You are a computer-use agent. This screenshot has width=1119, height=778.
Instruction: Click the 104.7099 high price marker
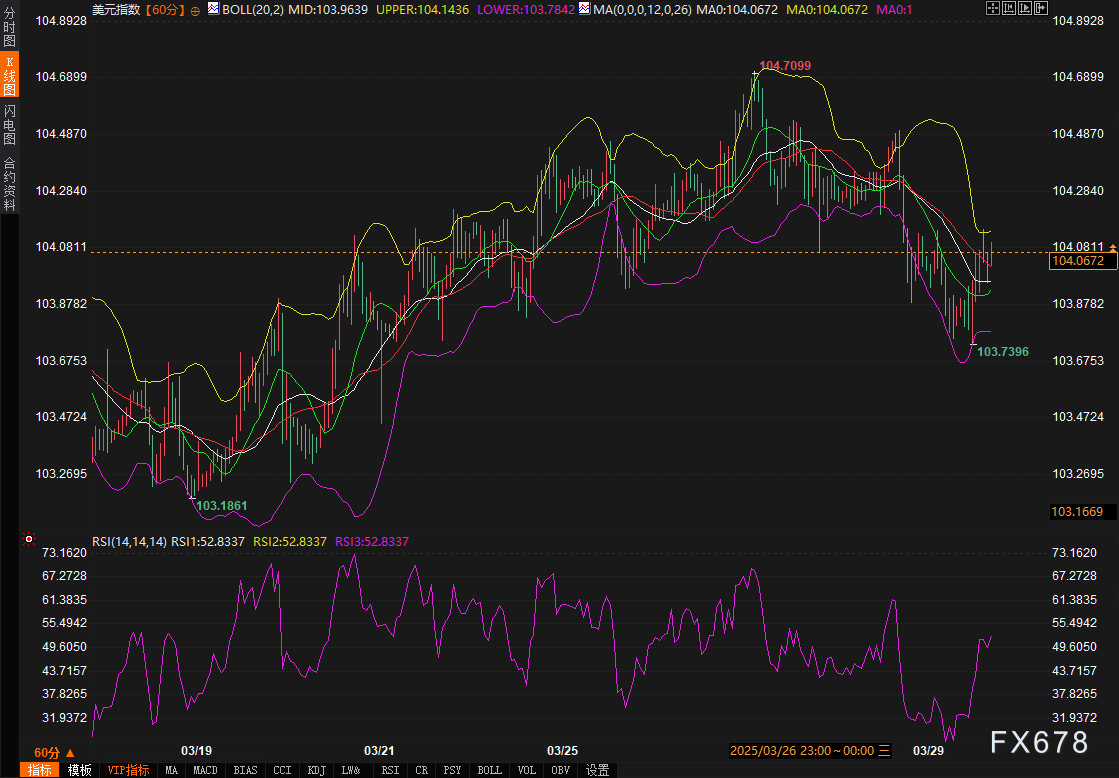coord(784,66)
